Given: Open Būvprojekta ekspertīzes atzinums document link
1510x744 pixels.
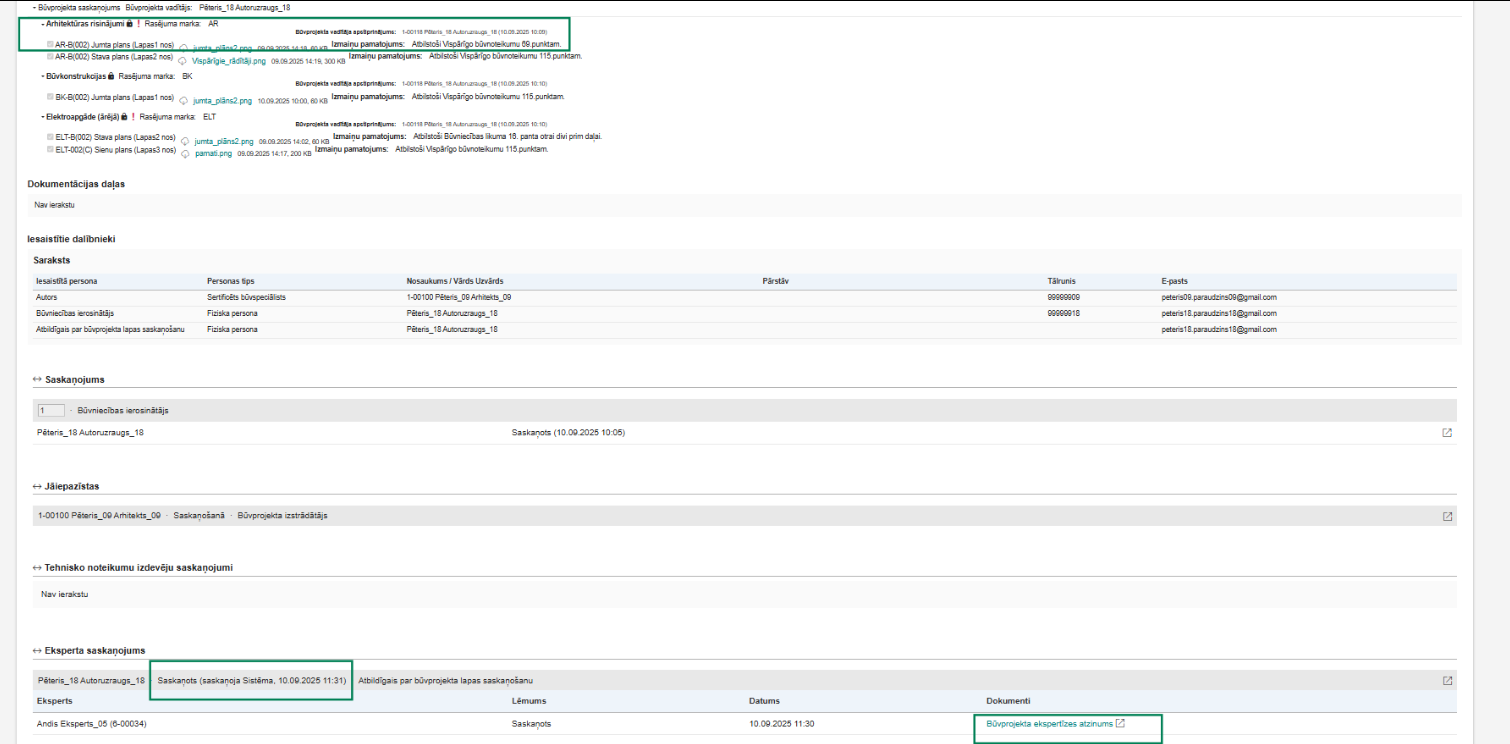Looking at the screenshot, I should [x=1049, y=724].
